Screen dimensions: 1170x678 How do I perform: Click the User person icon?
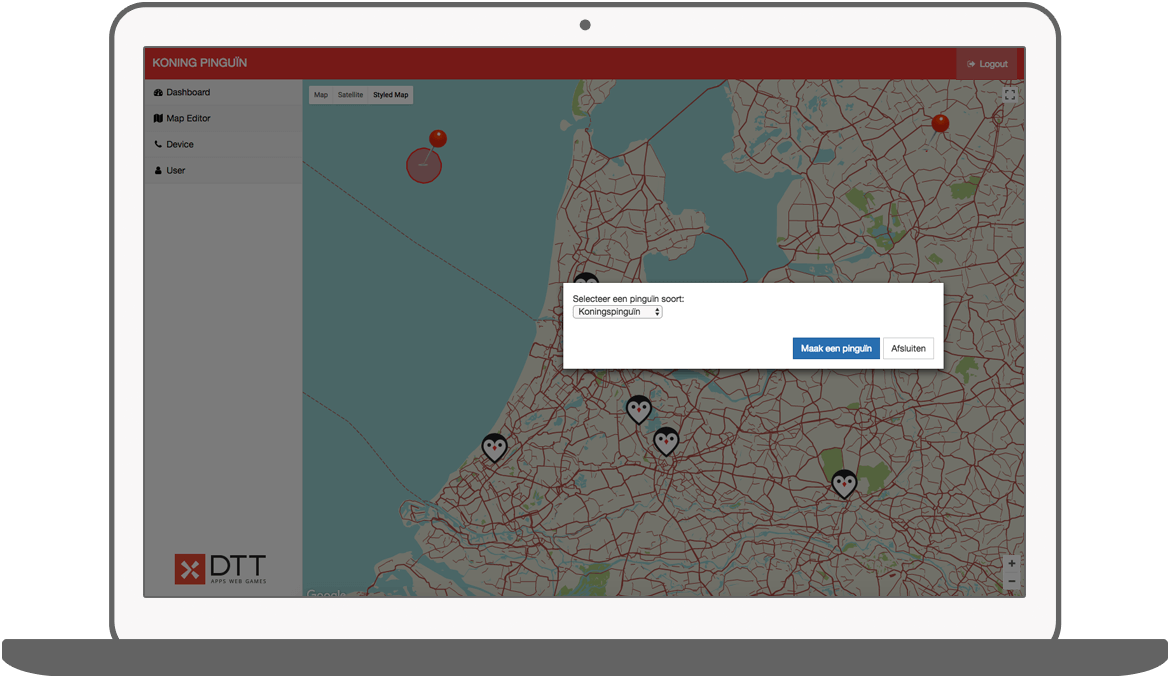coord(158,170)
